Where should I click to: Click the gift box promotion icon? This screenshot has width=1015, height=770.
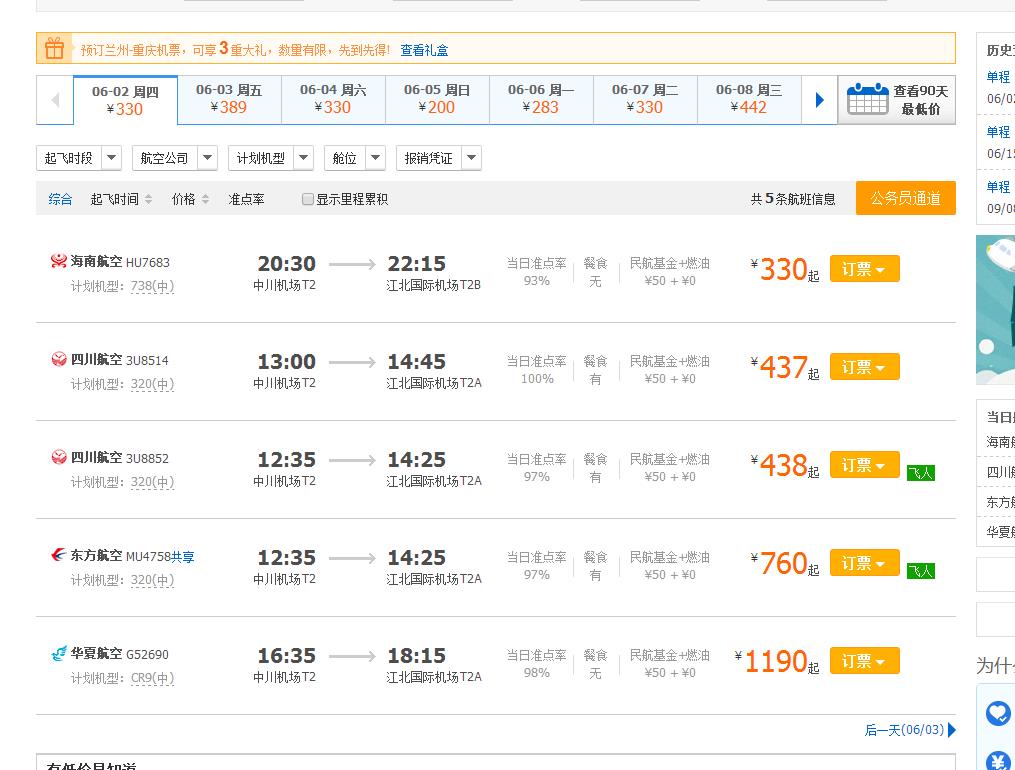coord(55,49)
